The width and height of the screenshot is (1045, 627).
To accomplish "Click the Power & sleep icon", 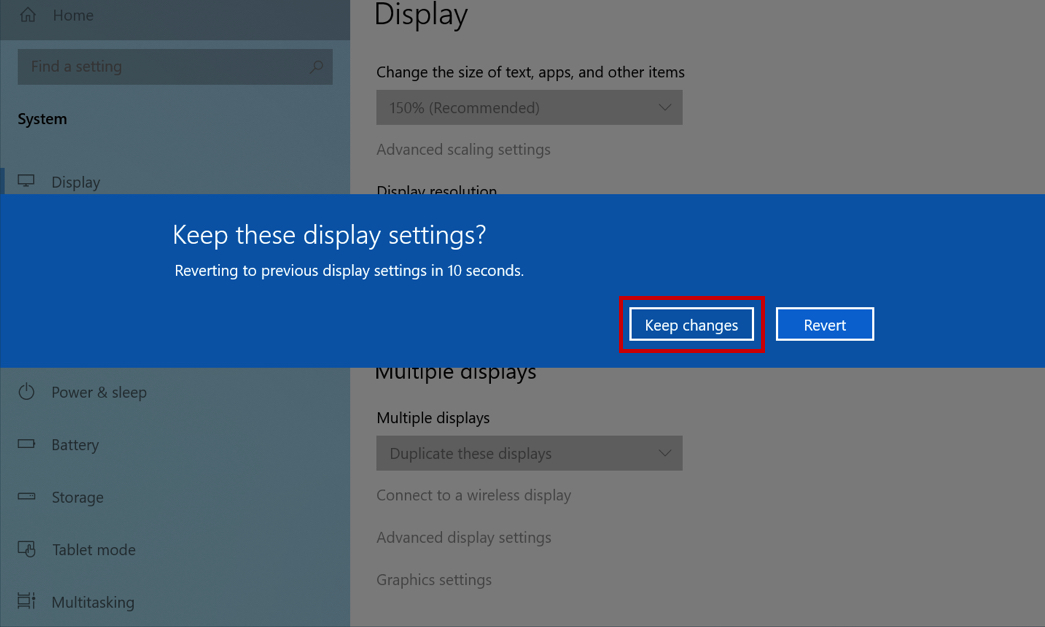I will coord(24,392).
